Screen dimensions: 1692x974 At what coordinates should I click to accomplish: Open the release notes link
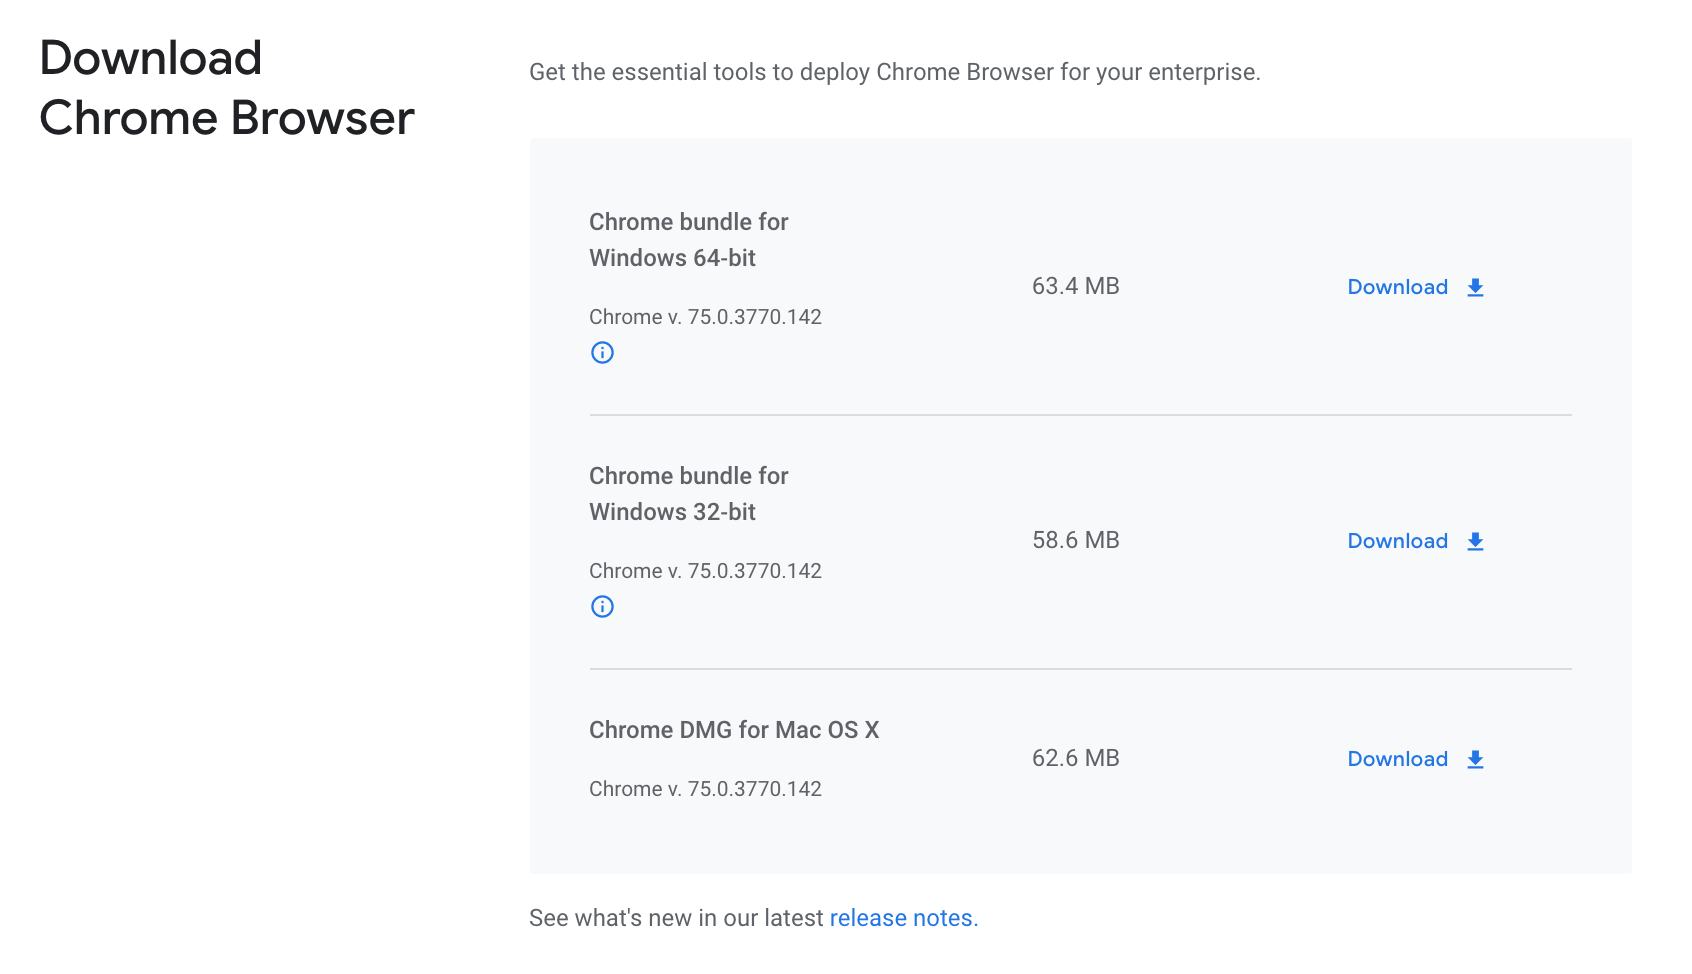pos(901,918)
